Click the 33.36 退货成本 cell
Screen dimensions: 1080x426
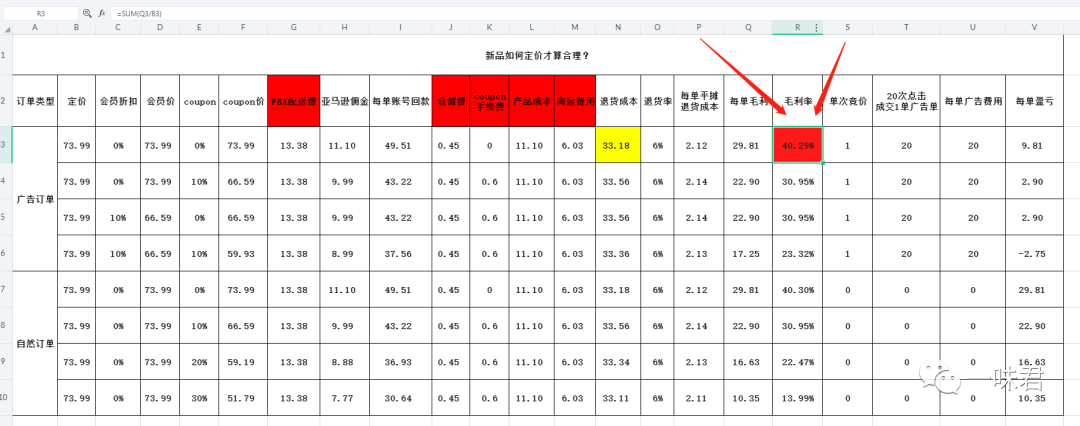coord(618,253)
